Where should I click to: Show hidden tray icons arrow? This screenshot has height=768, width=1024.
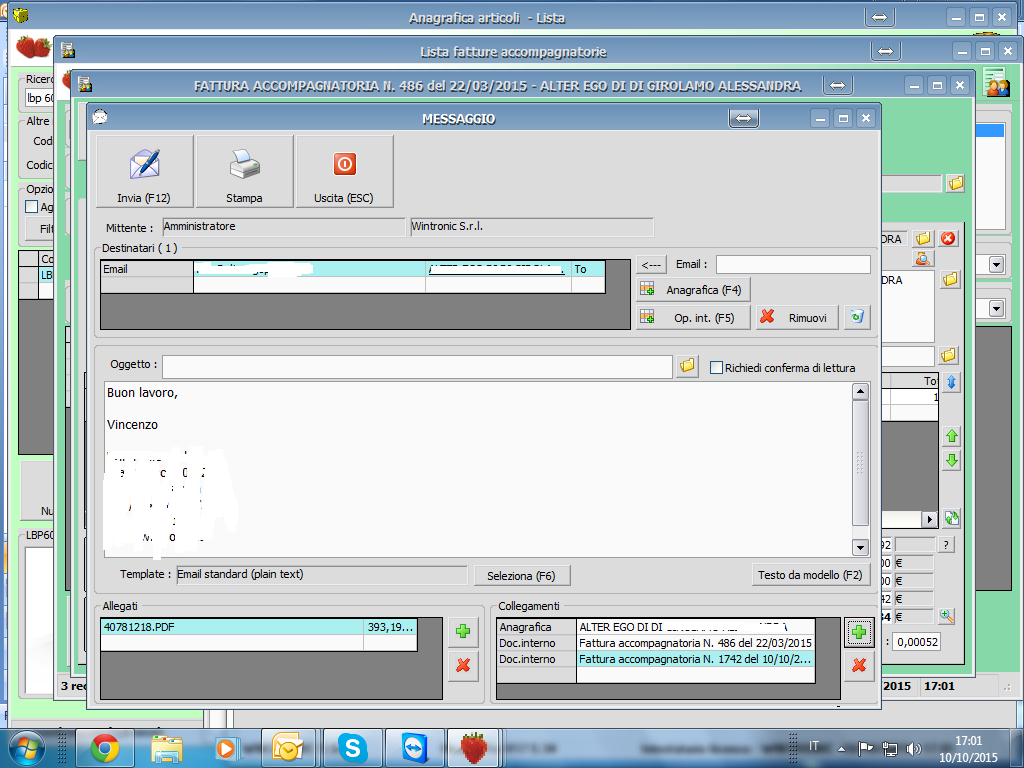point(842,748)
